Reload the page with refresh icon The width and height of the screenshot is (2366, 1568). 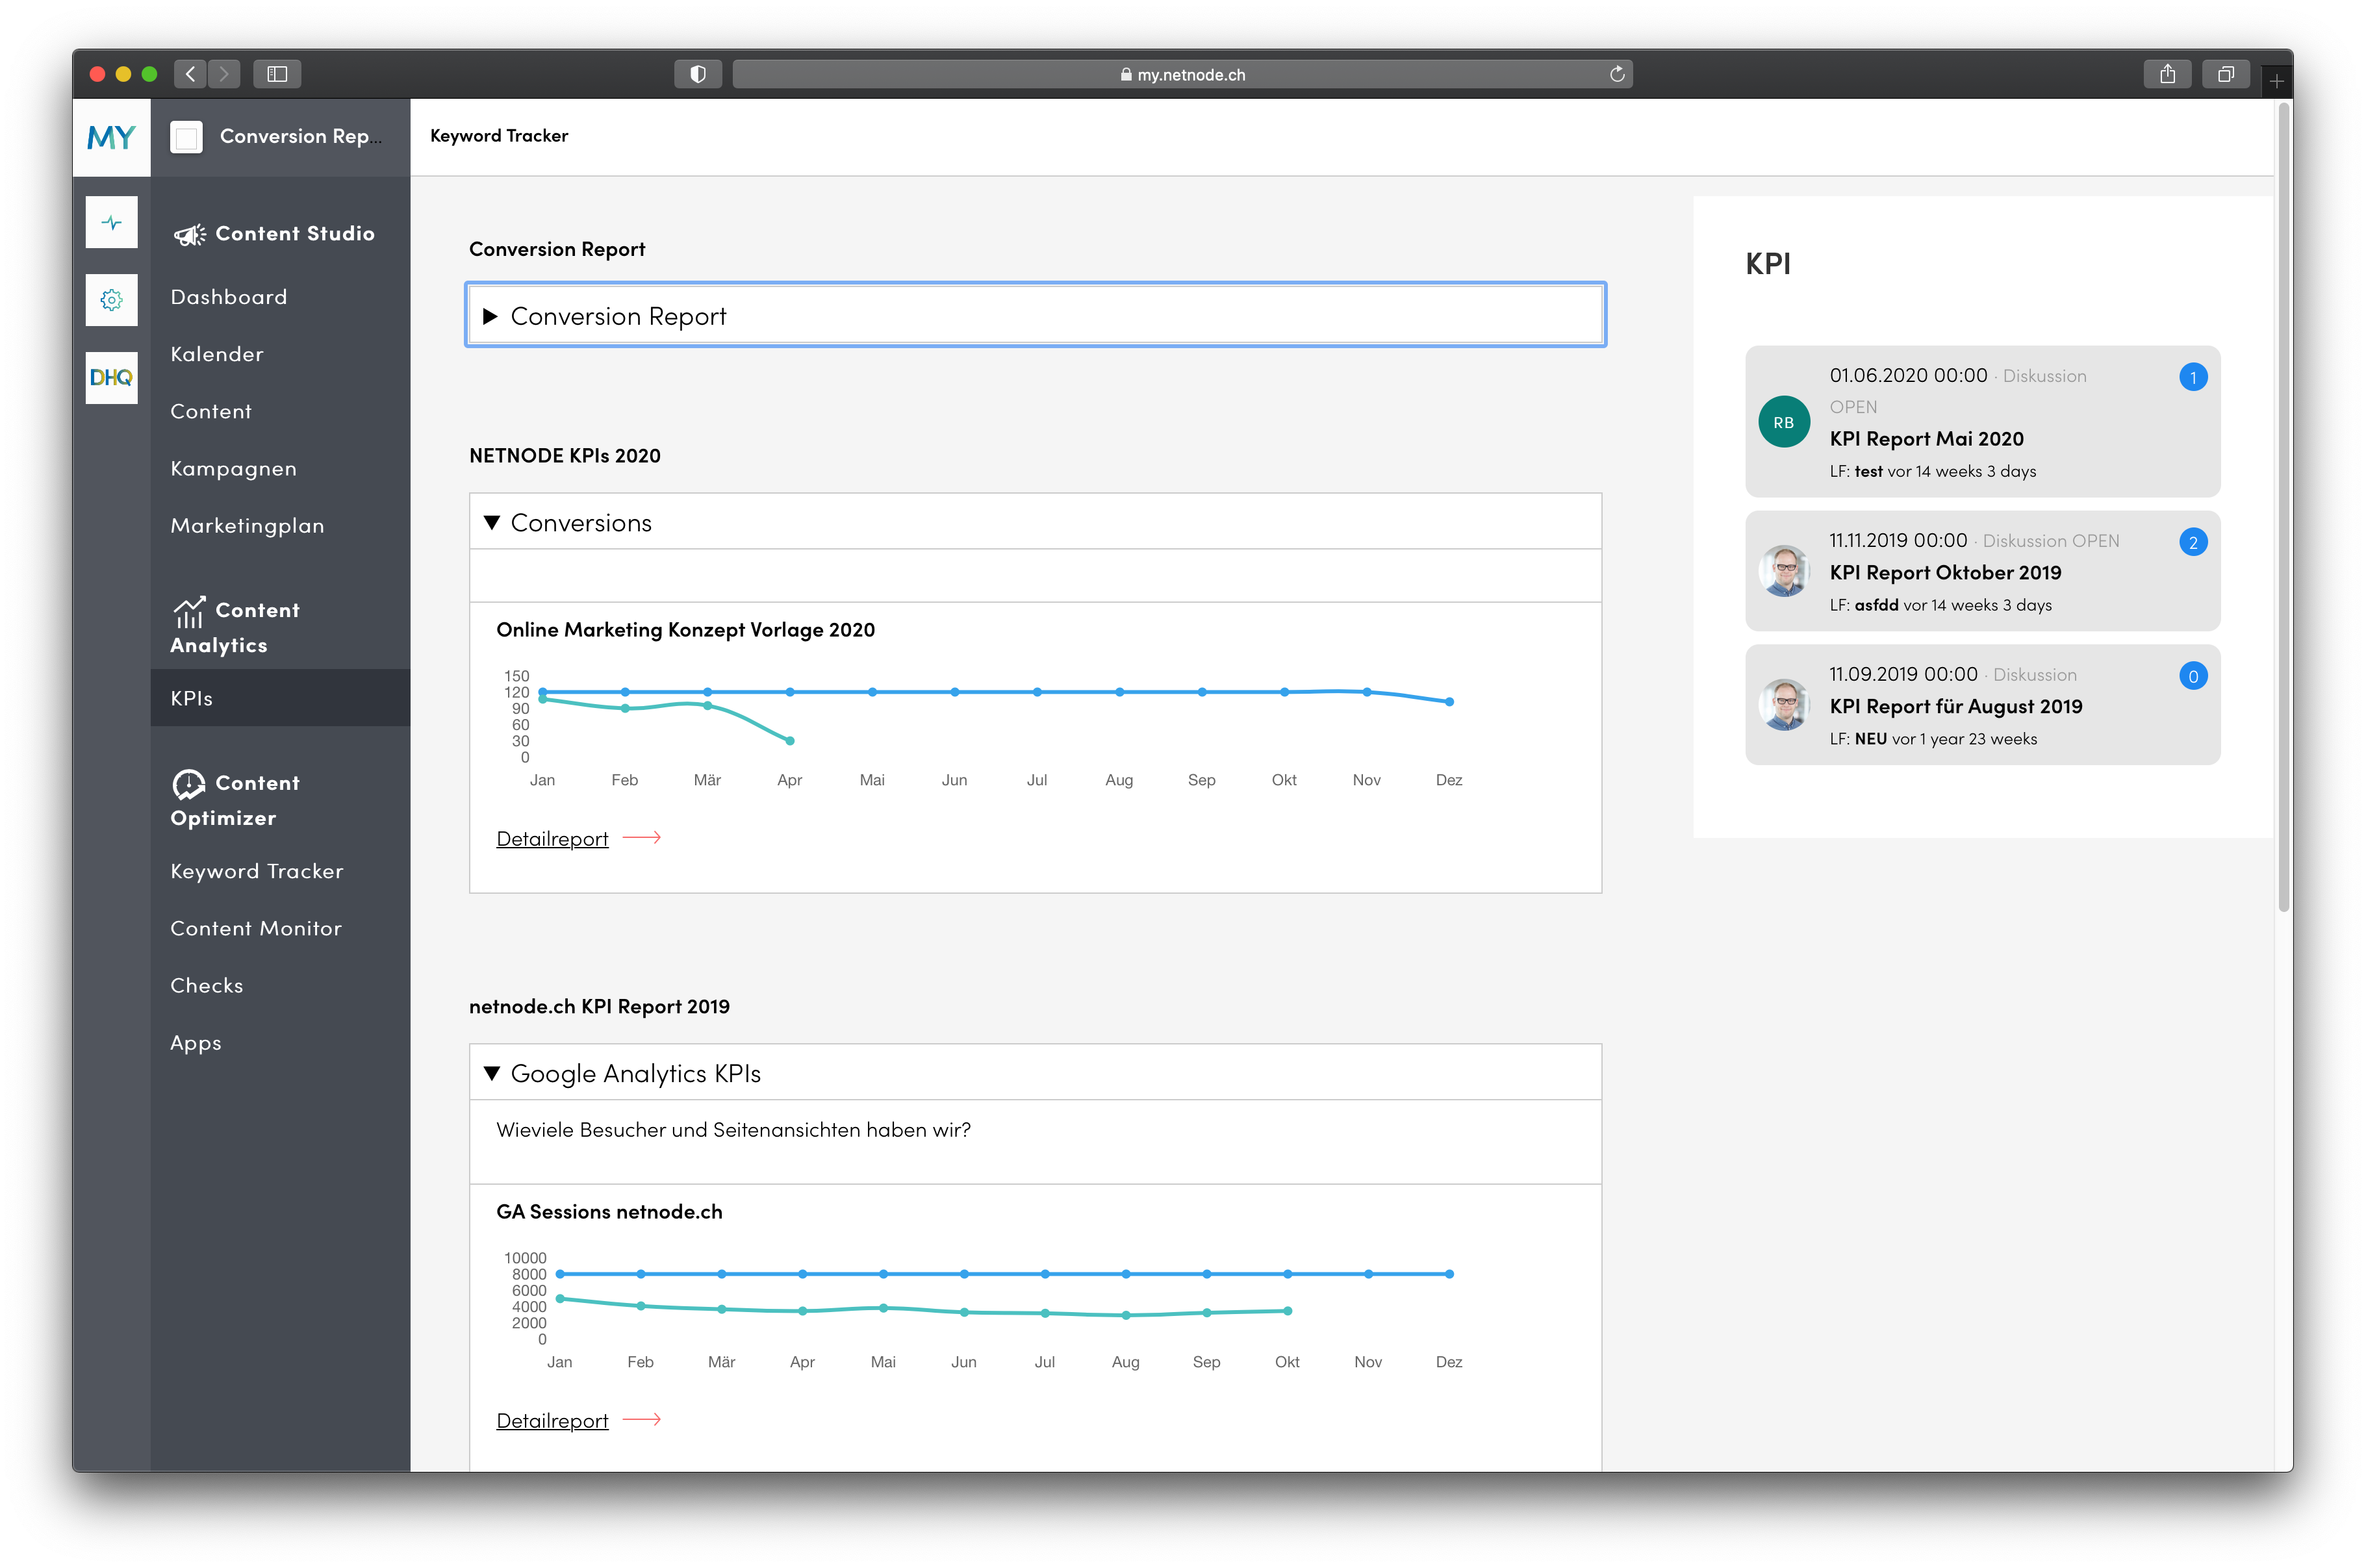(x=1616, y=74)
